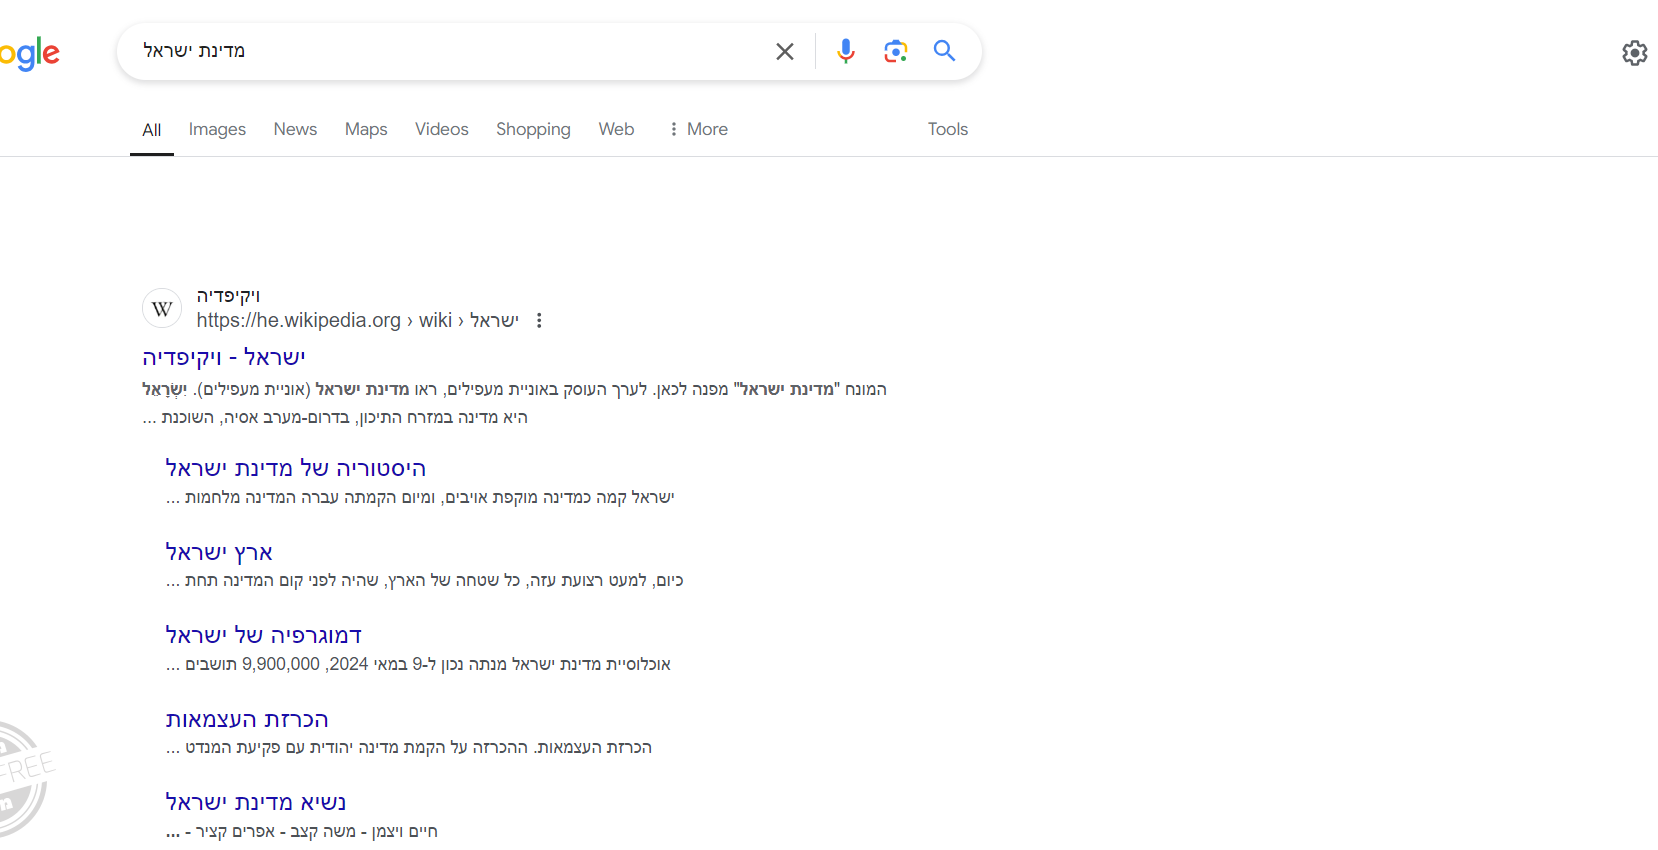Screen dimensions: 1658x850
Task: Open the היסטוריה של מדינת ישראל sitelink
Action: tap(295, 468)
